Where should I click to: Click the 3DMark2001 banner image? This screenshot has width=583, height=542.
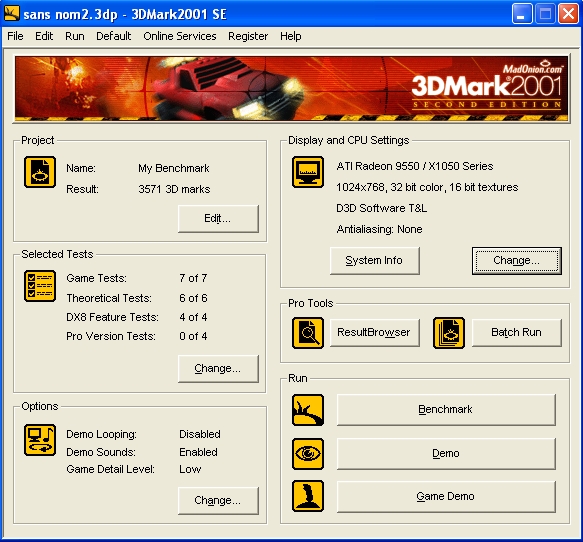point(291,88)
